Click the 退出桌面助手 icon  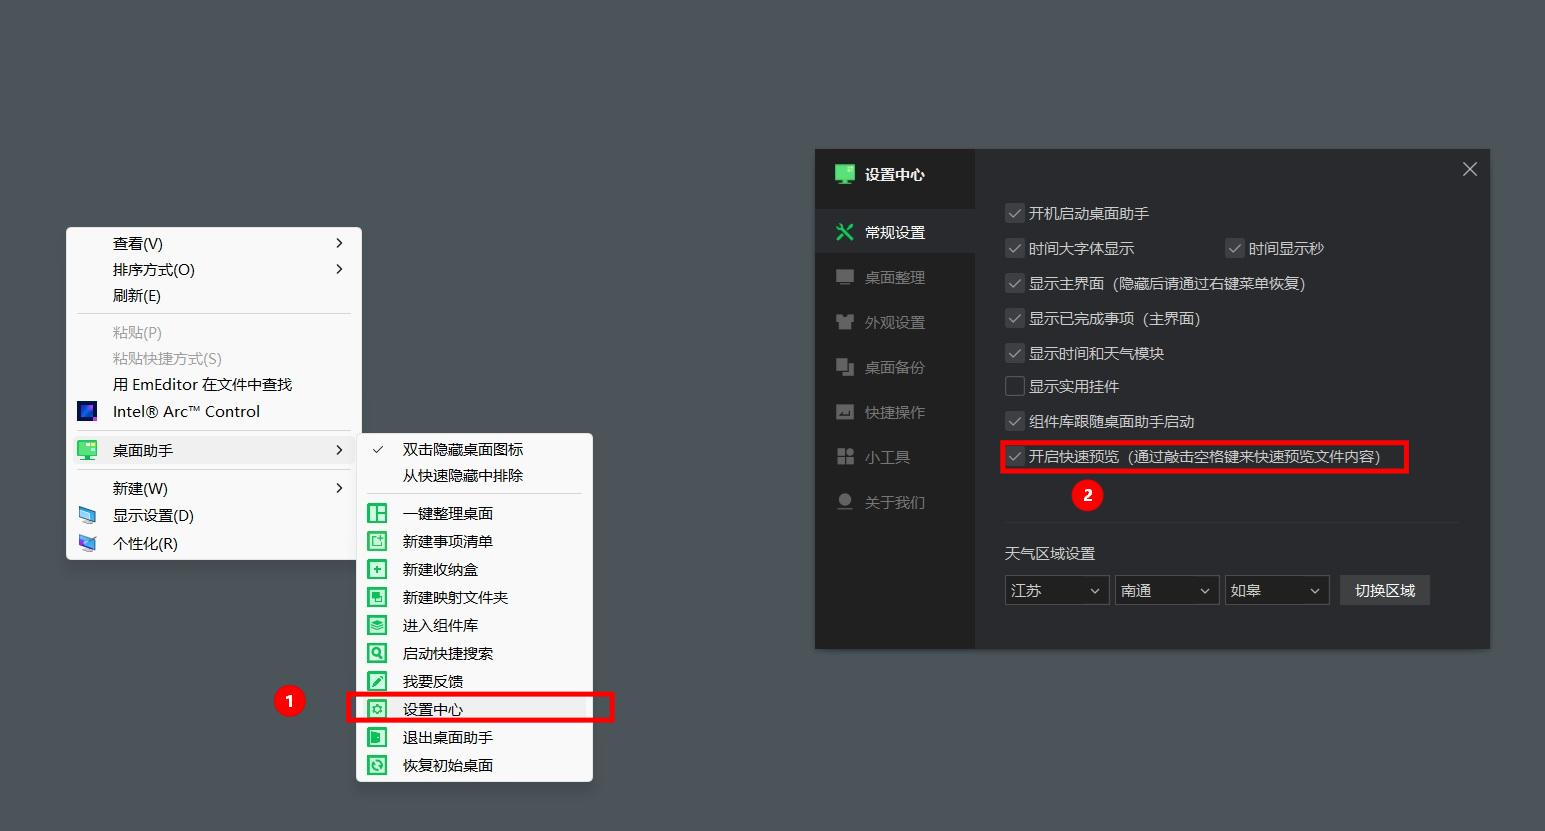click(377, 737)
